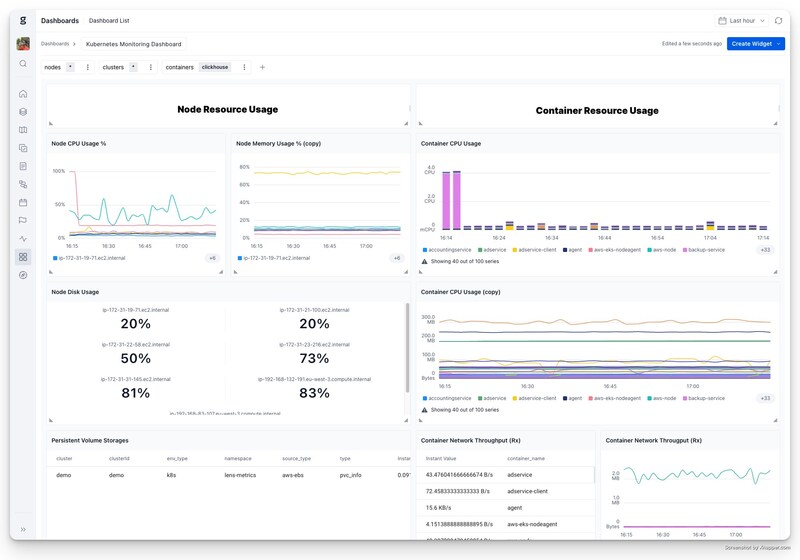Toggle the accountingservice series in Container CPU Usage legend
Image resolution: width=800 pixels, height=560 pixels.
pos(447,249)
